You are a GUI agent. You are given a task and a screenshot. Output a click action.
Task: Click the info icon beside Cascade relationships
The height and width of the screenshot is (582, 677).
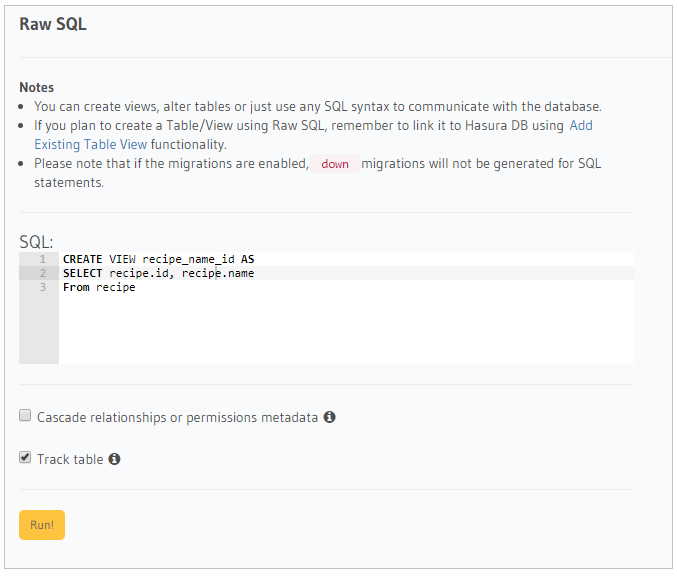pyautogui.click(x=329, y=417)
